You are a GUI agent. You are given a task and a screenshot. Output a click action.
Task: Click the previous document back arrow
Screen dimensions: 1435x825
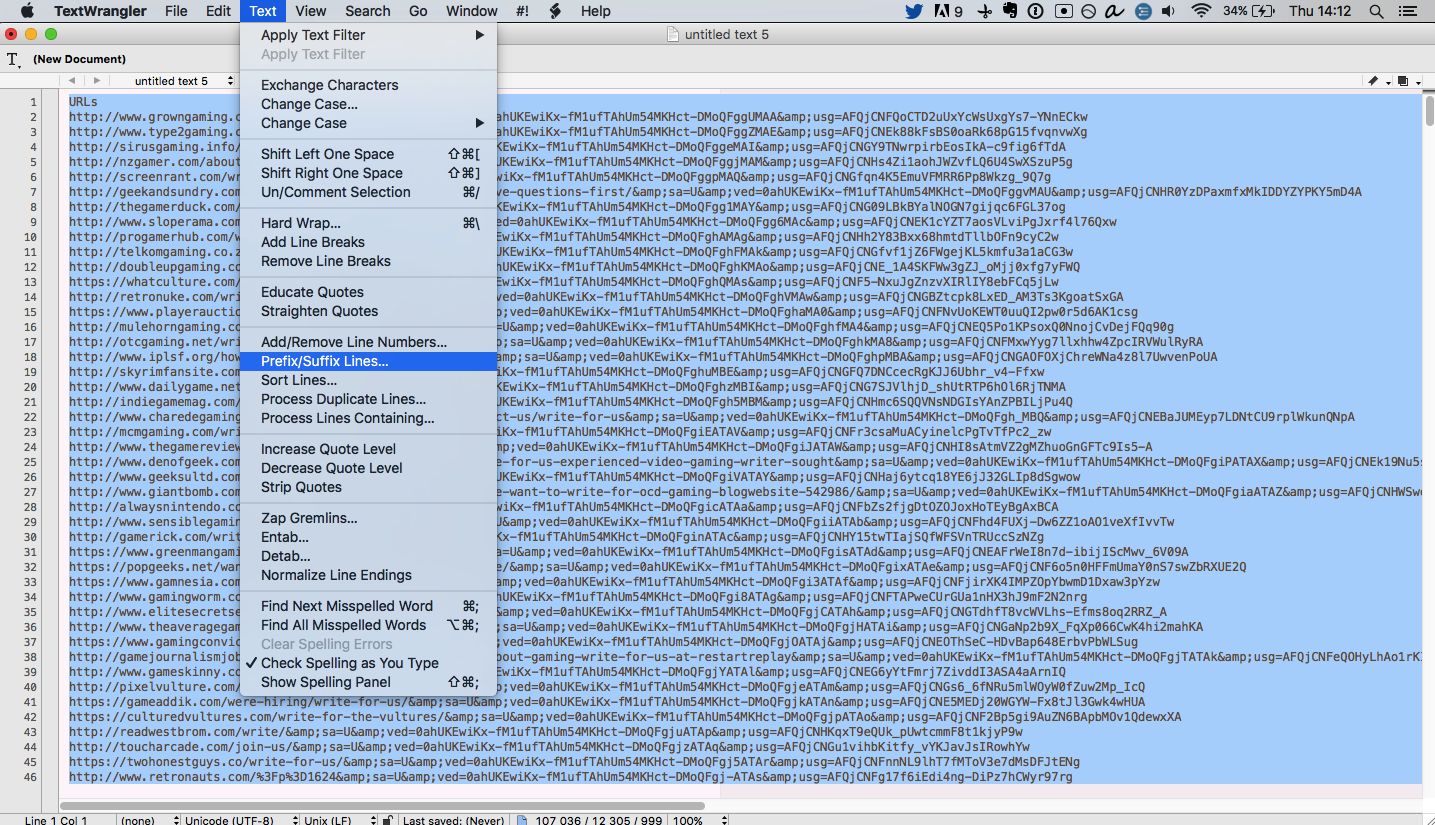pyautogui.click(x=72, y=81)
